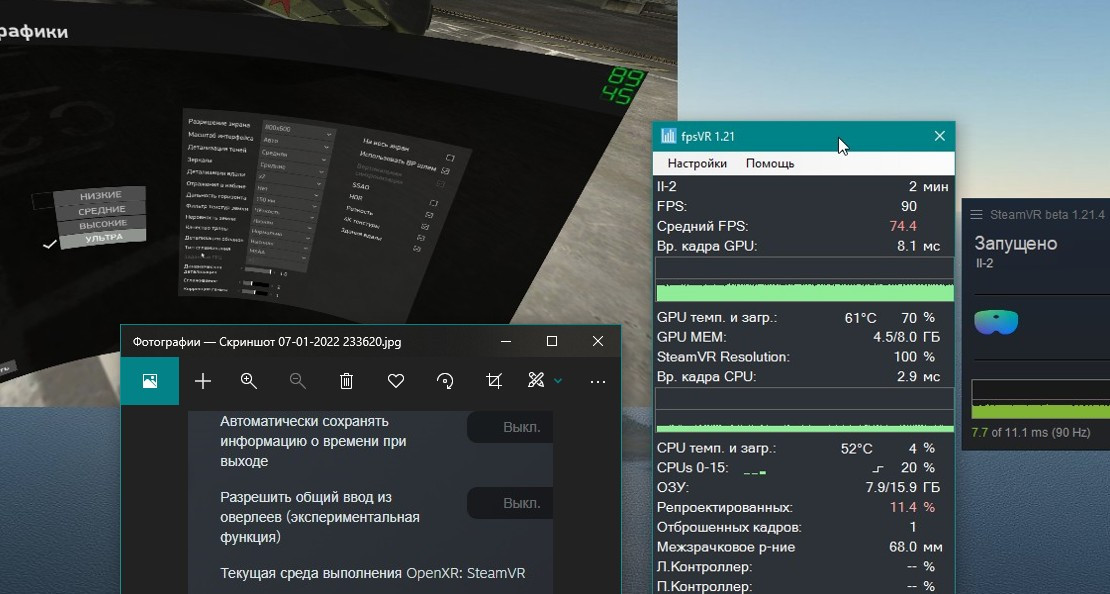Open the crop tool in Photos

pos(494,381)
